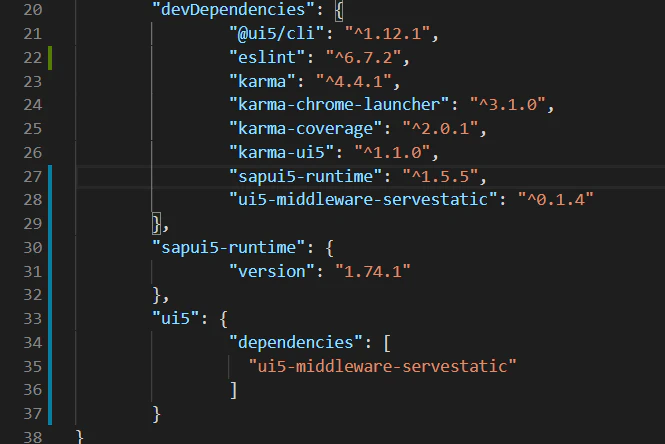665x444 pixels.
Task: Click the opening brace after "devDependencies"
Action: point(339,11)
